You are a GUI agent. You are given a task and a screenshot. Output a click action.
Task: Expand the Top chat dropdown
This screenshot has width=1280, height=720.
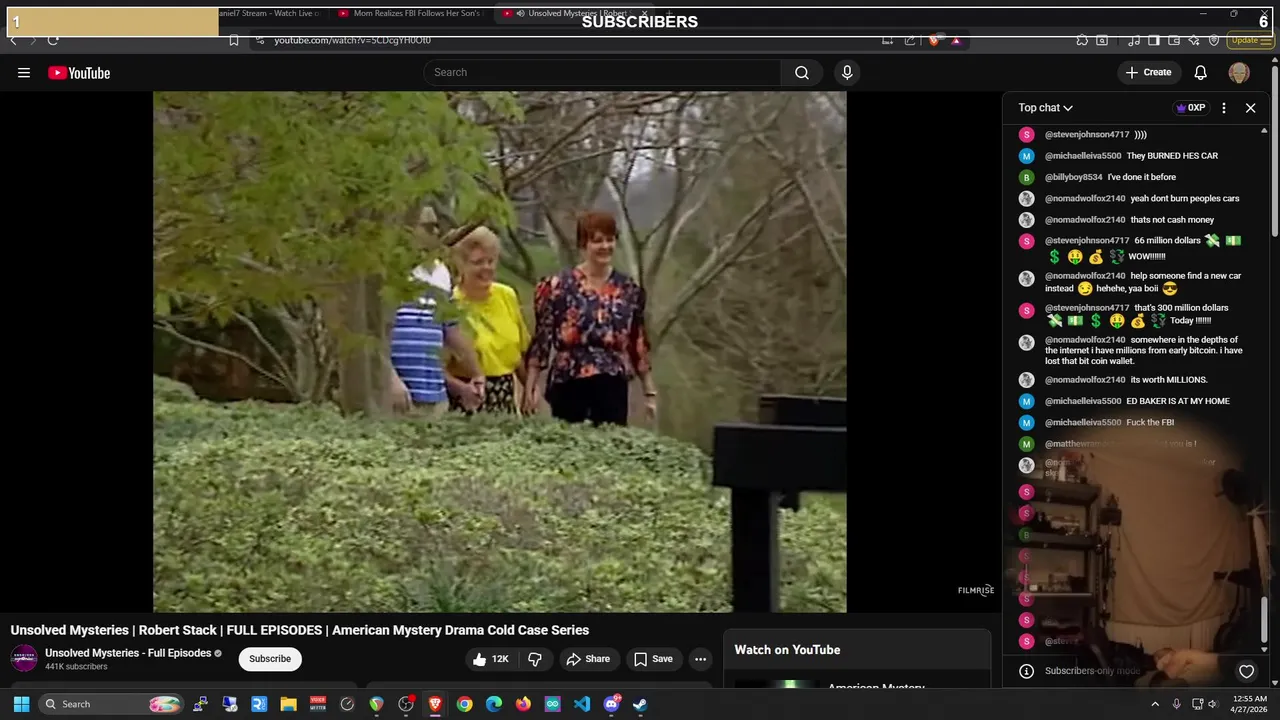(1045, 108)
